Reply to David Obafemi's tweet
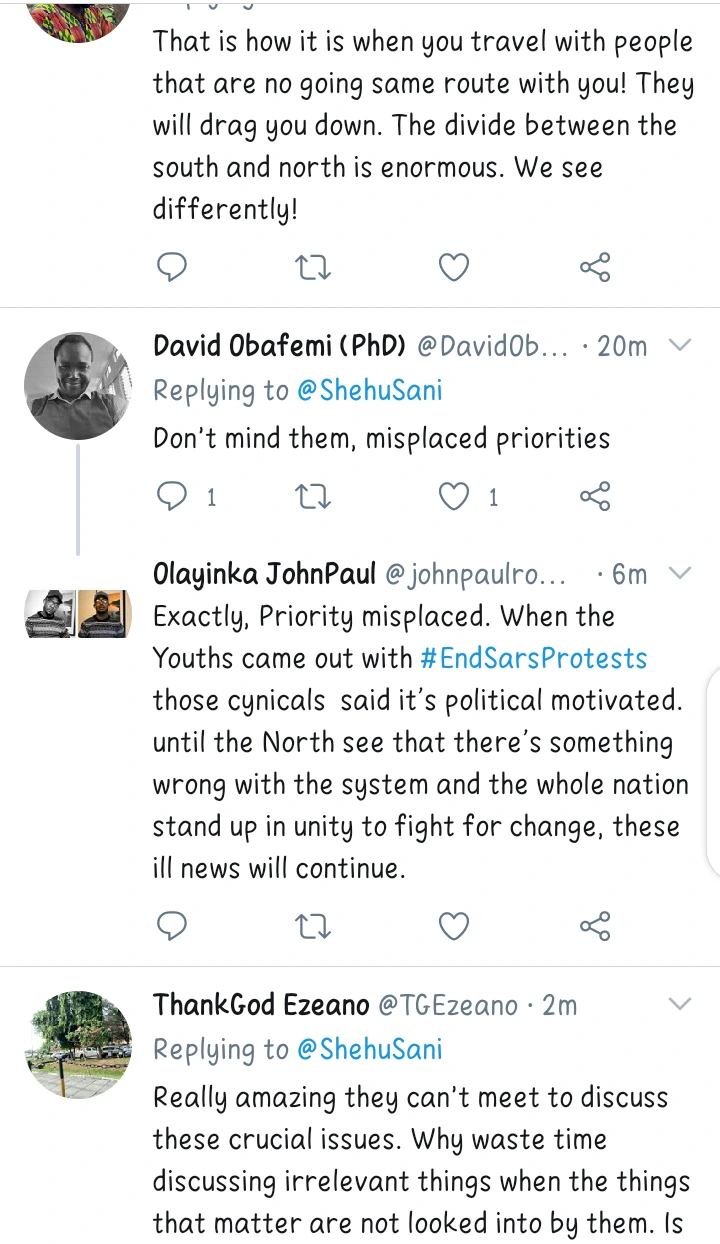 click(x=173, y=496)
